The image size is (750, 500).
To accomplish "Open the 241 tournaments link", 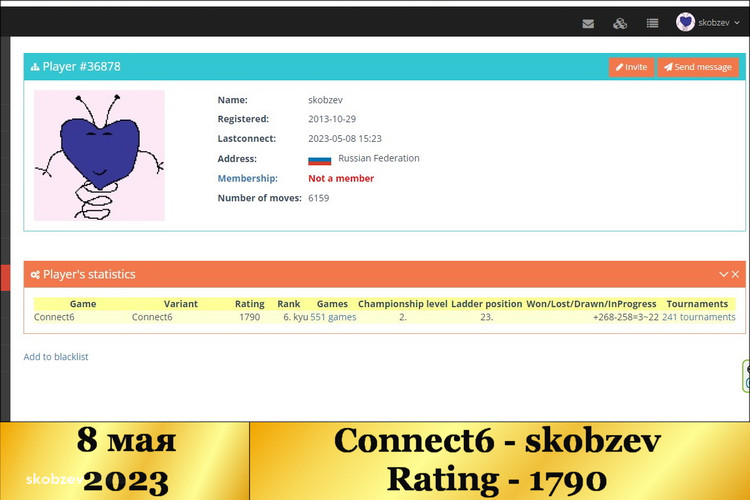I will (x=698, y=317).
